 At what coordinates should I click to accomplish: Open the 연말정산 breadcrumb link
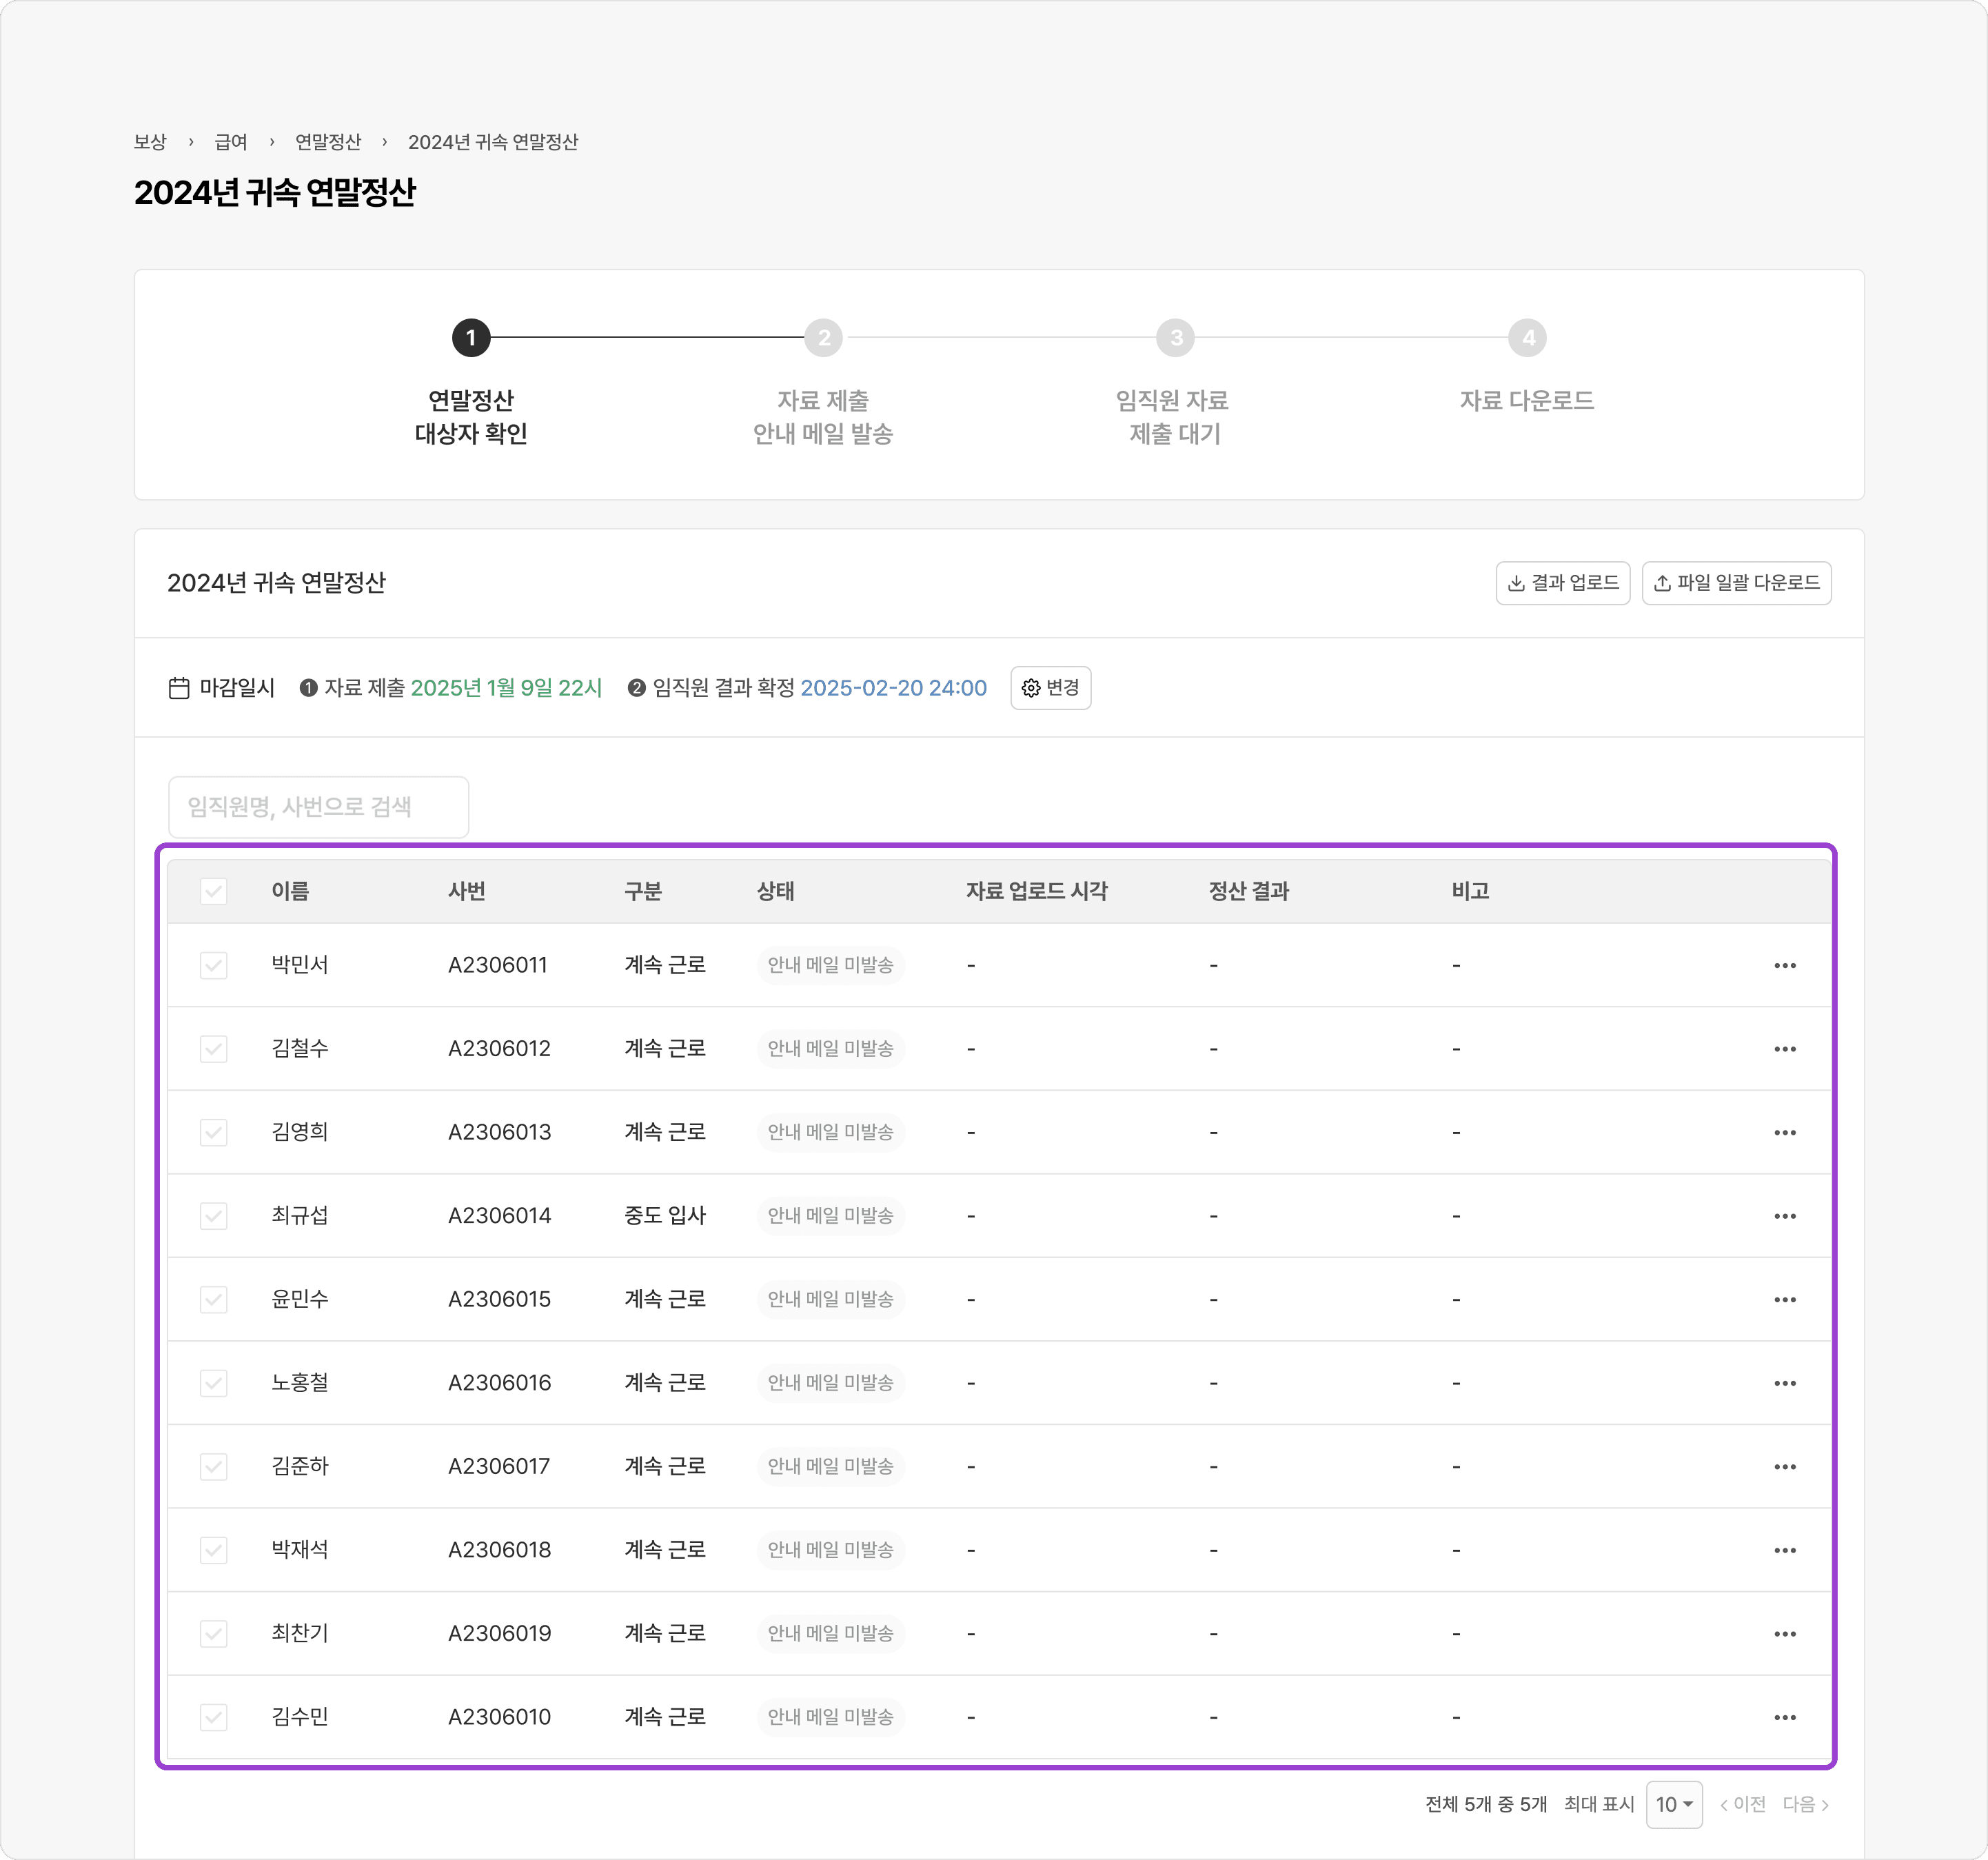(328, 142)
